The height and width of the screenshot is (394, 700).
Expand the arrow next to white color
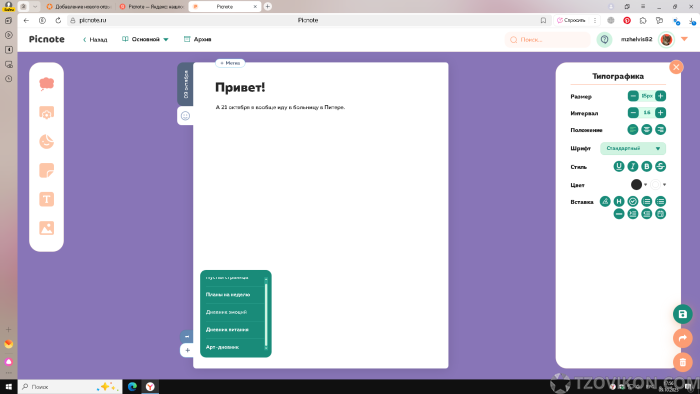(664, 185)
